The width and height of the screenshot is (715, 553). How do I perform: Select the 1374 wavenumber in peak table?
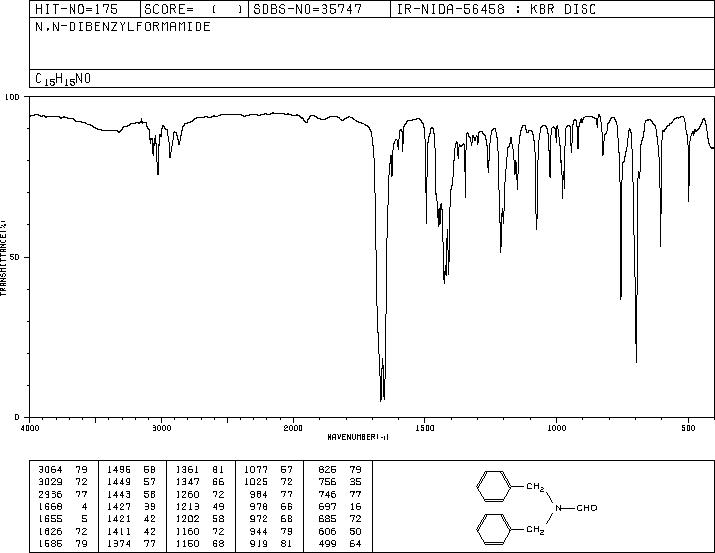pyautogui.click(x=119, y=544)
